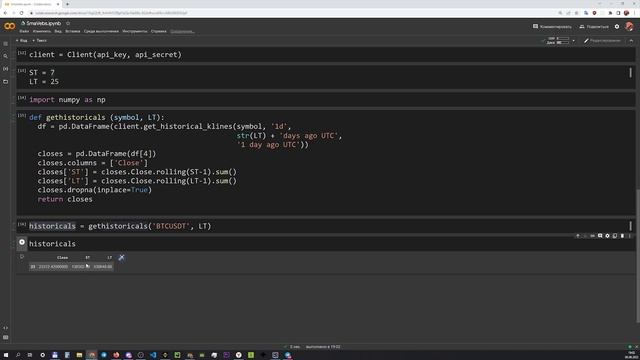Select the LT column header
Screen dimensions: 640x360
[109, 258]
